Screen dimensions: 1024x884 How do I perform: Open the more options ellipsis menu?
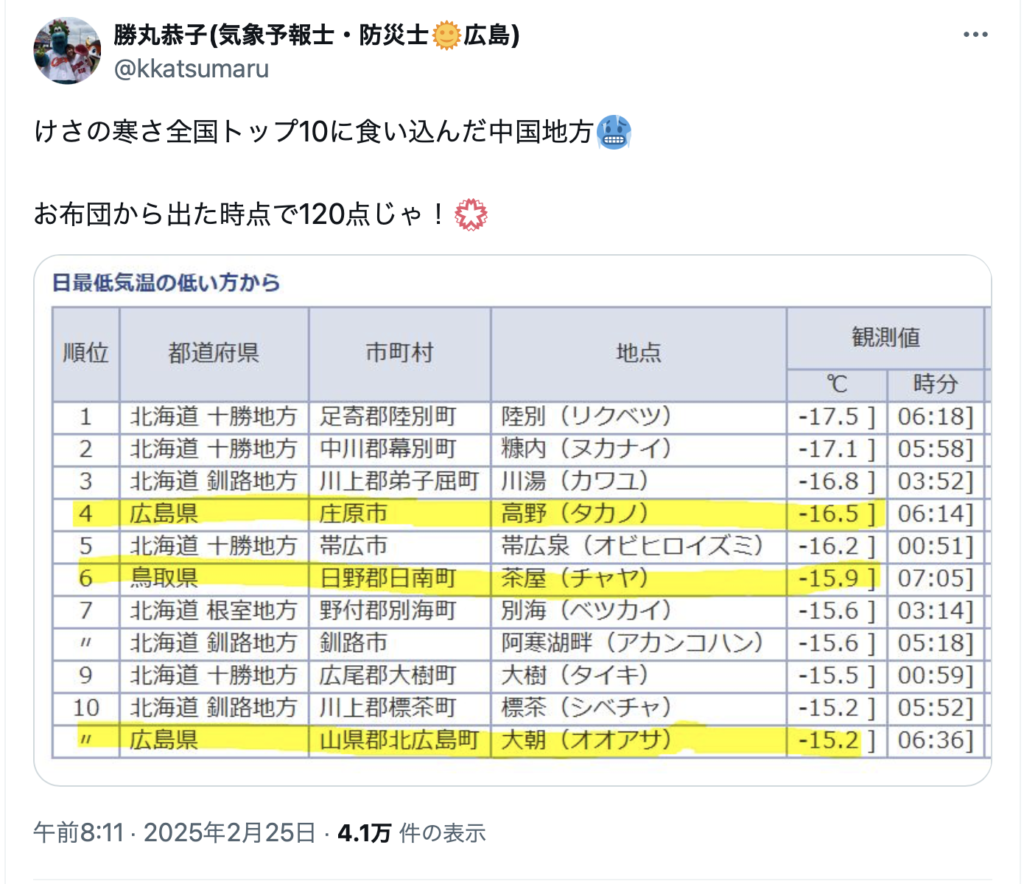pos(975,35)
